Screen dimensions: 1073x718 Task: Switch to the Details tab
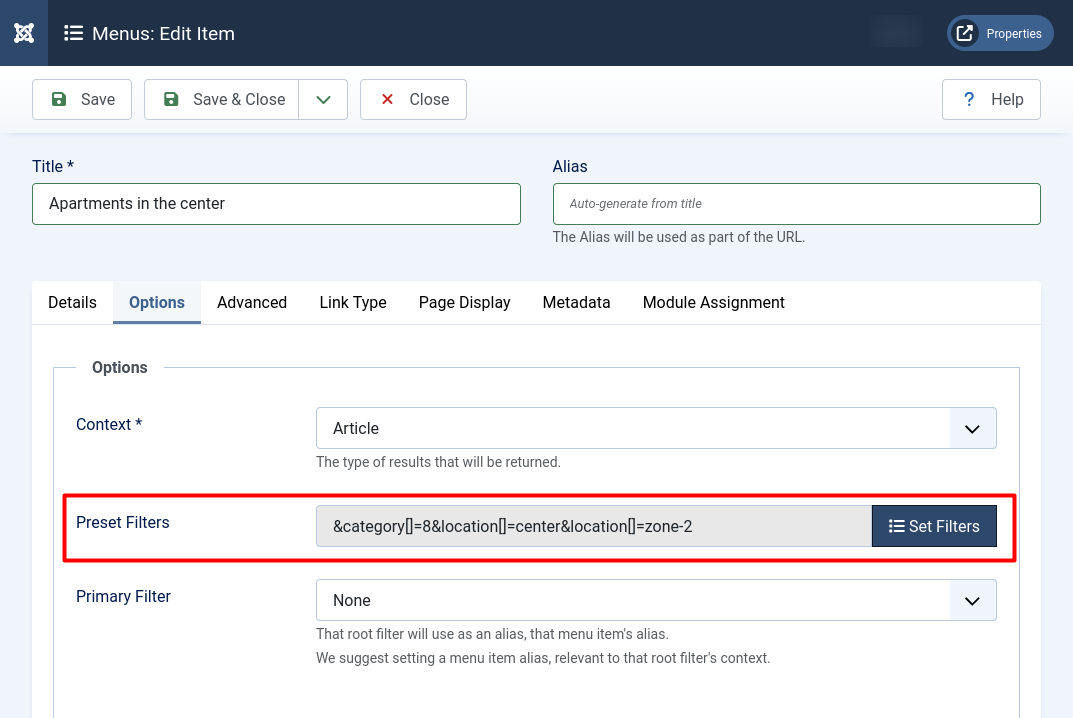(x=73, y=303)
